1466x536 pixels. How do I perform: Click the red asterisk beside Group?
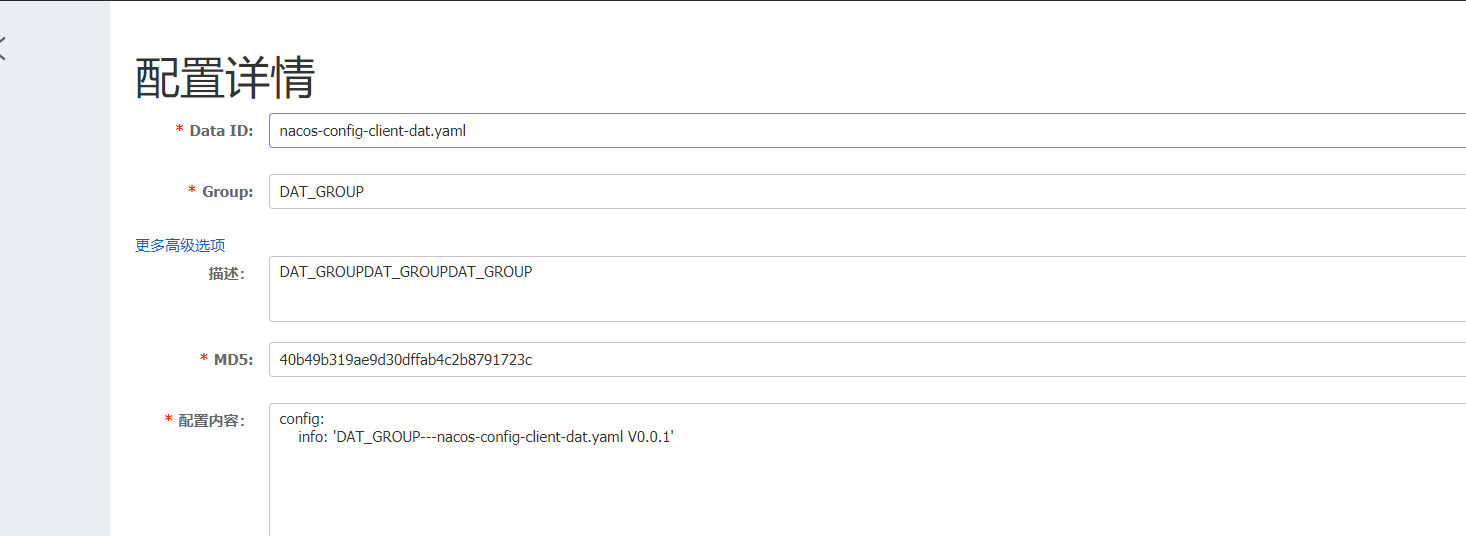point(192,191)
